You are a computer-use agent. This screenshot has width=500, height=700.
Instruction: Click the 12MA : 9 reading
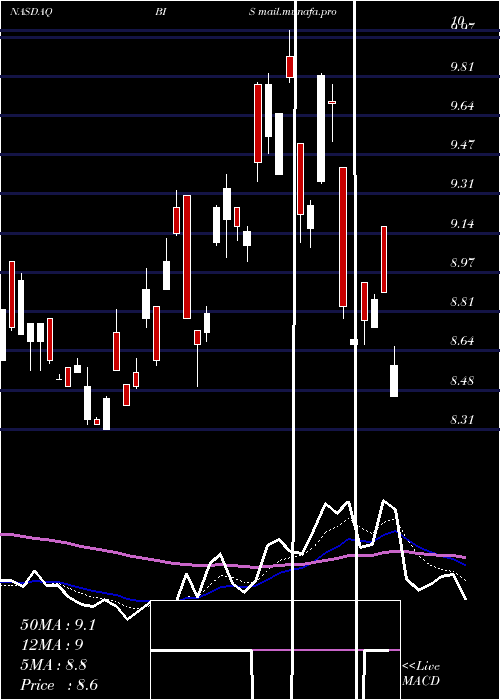(52, 645)
